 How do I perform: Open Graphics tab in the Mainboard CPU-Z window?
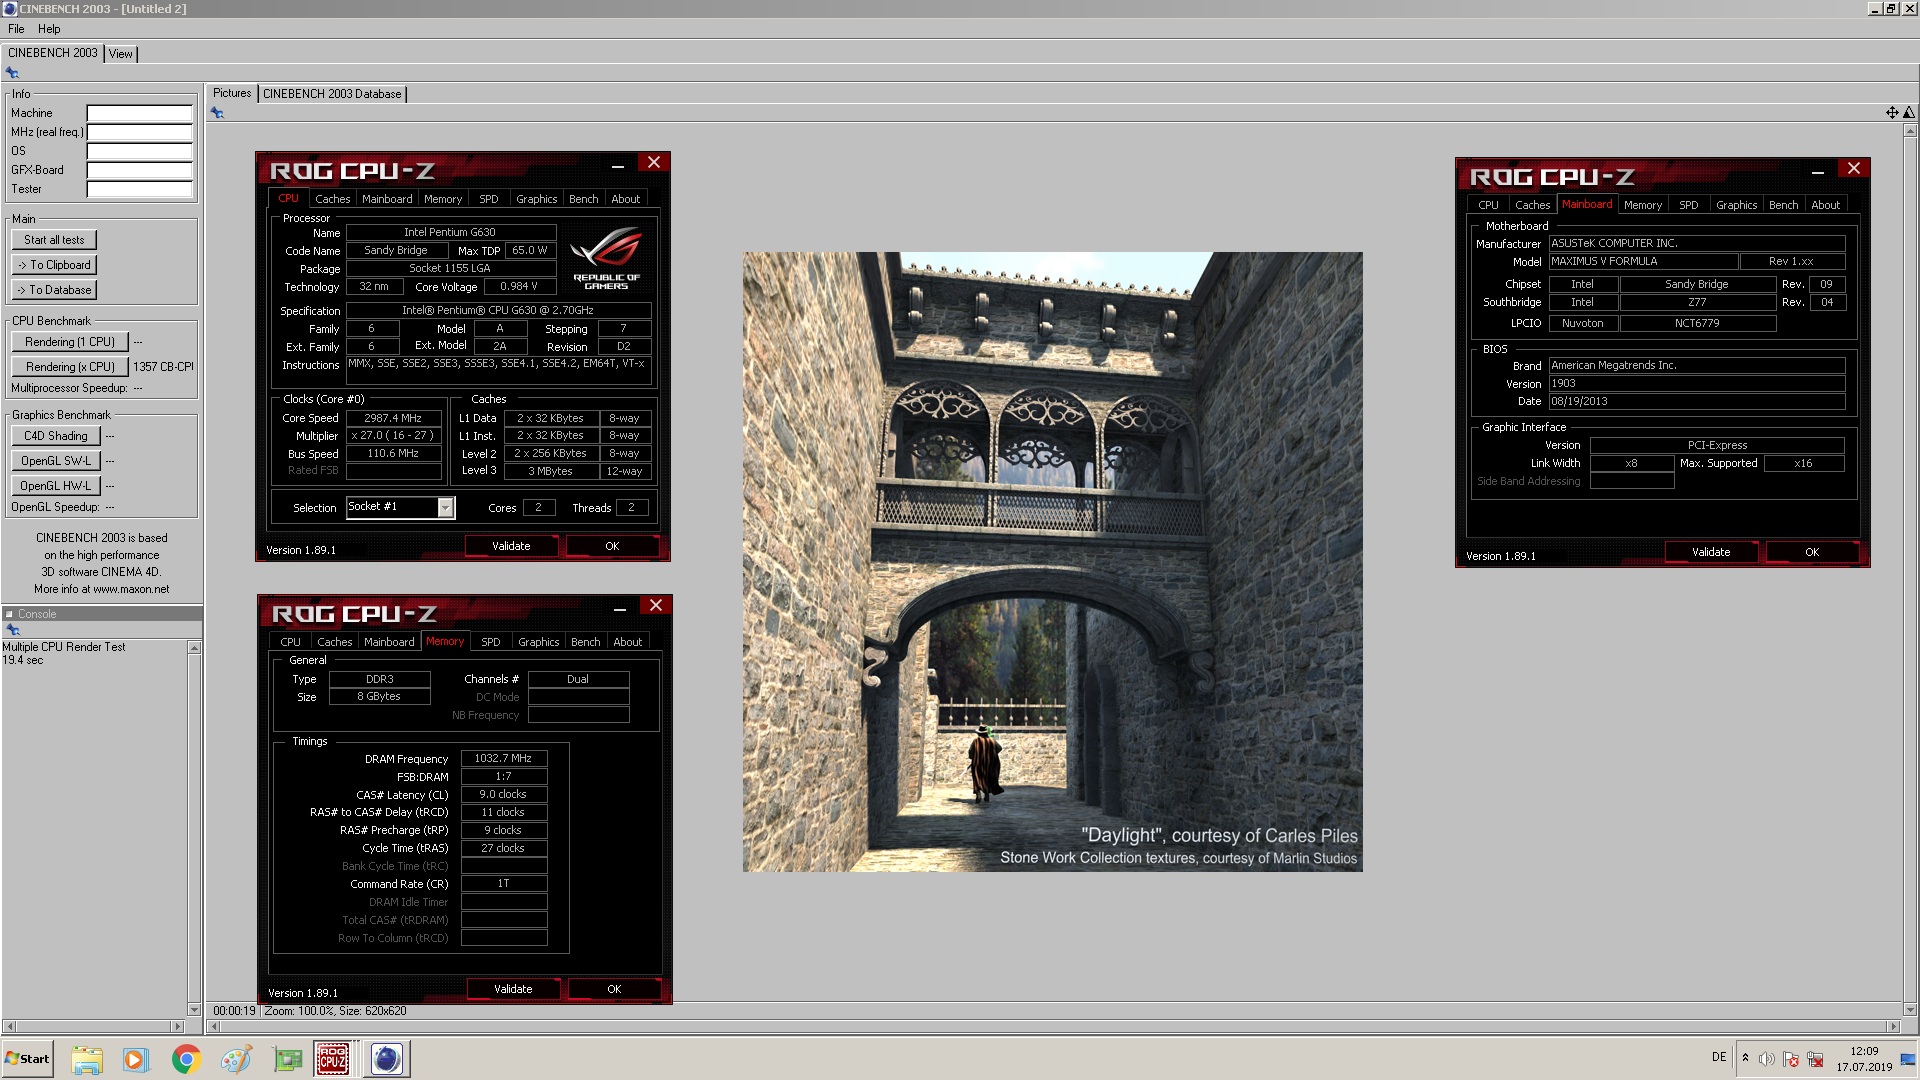(x=1737, y=205)
